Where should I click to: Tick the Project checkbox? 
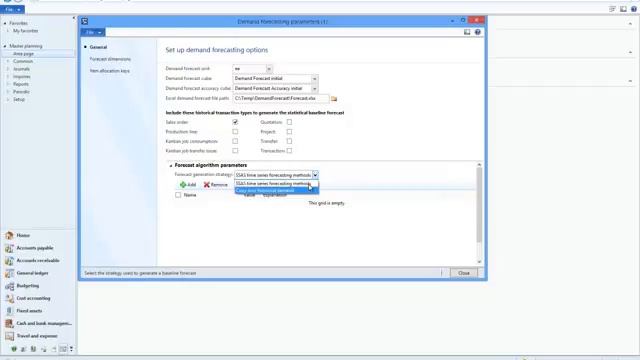(x=289, y=132)
